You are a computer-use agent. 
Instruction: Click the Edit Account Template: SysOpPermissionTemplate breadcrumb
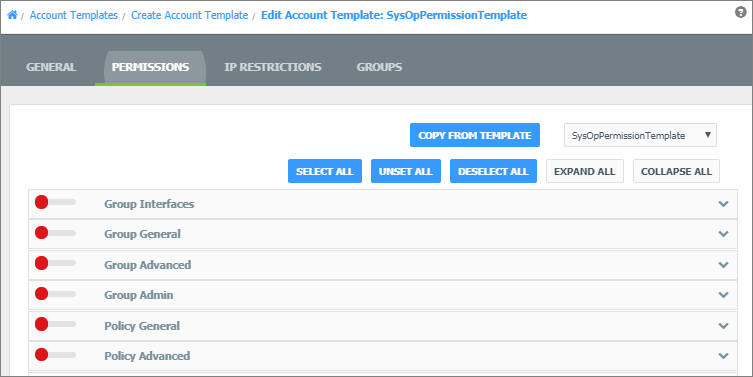point(394,15)
